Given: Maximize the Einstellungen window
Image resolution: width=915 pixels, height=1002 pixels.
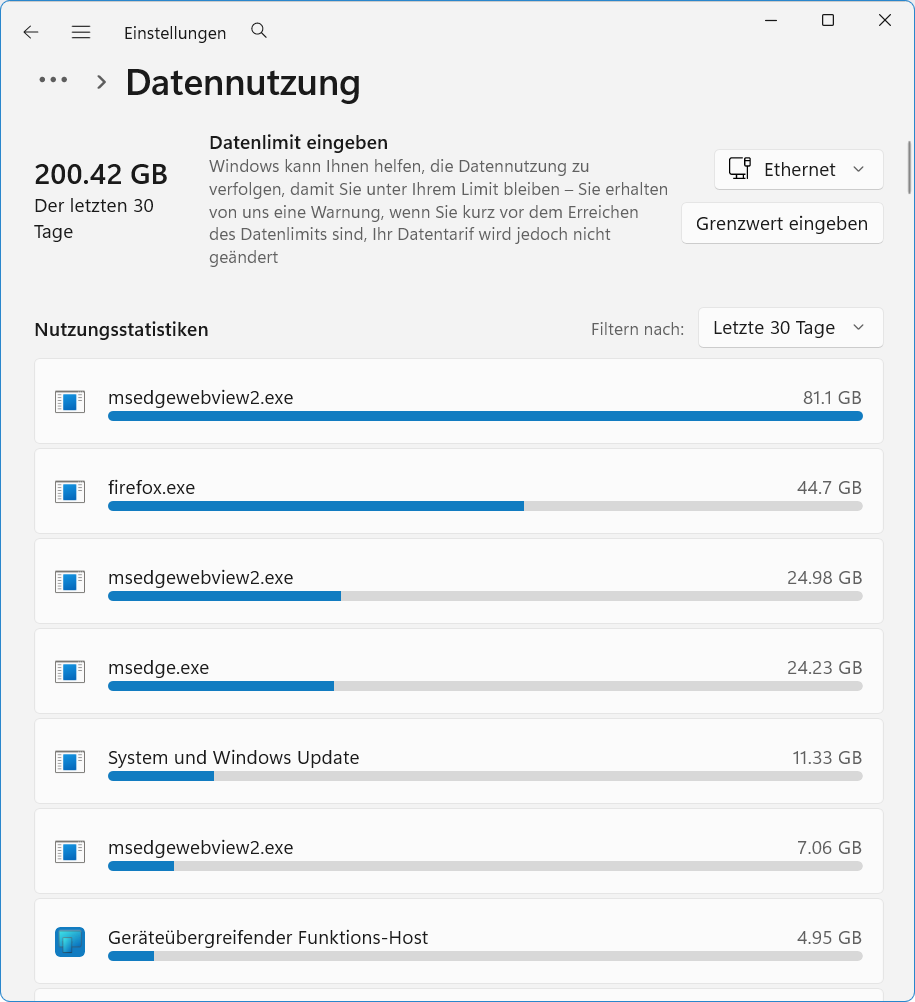Looking at the screenshot, I should [x=828, y=20].
